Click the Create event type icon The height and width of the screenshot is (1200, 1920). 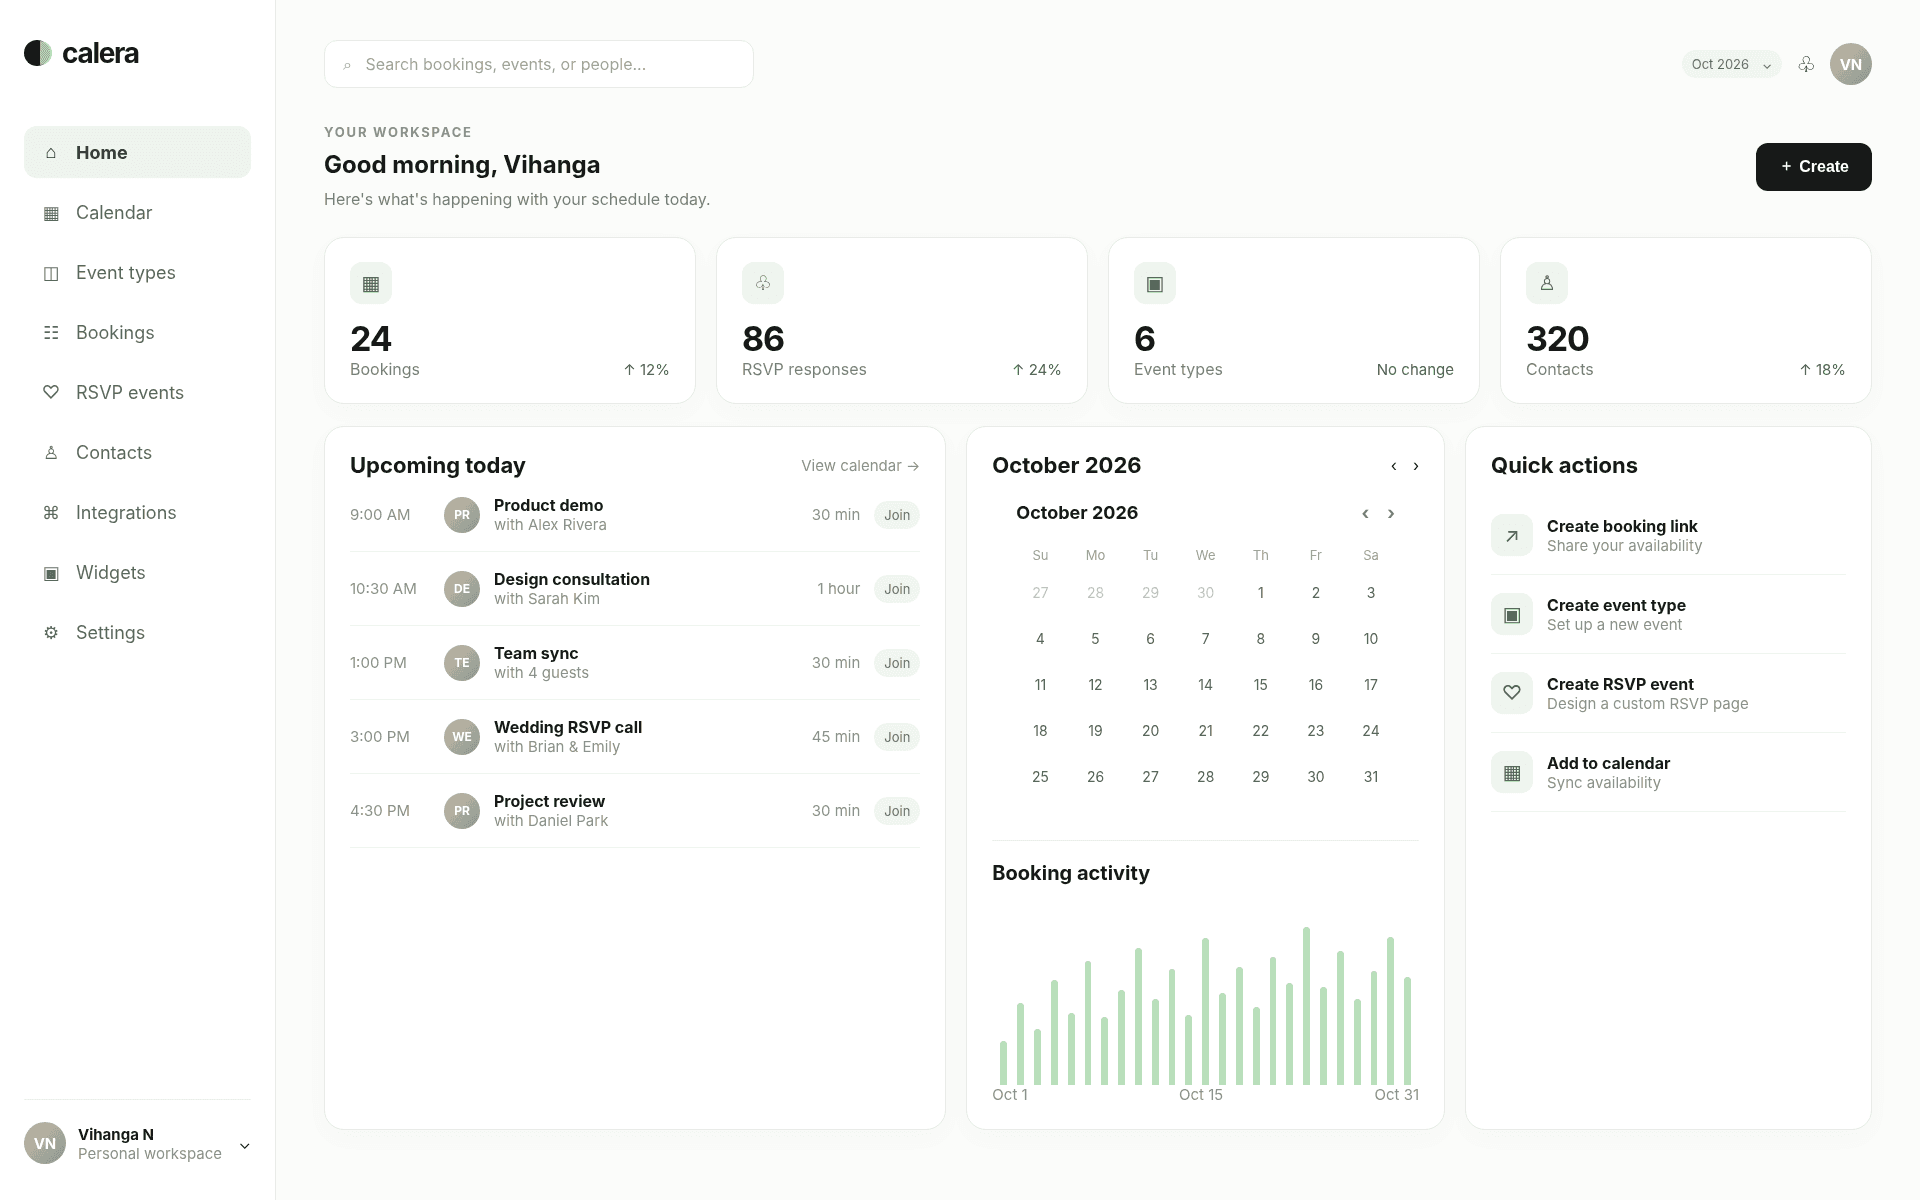[1512, 615]
